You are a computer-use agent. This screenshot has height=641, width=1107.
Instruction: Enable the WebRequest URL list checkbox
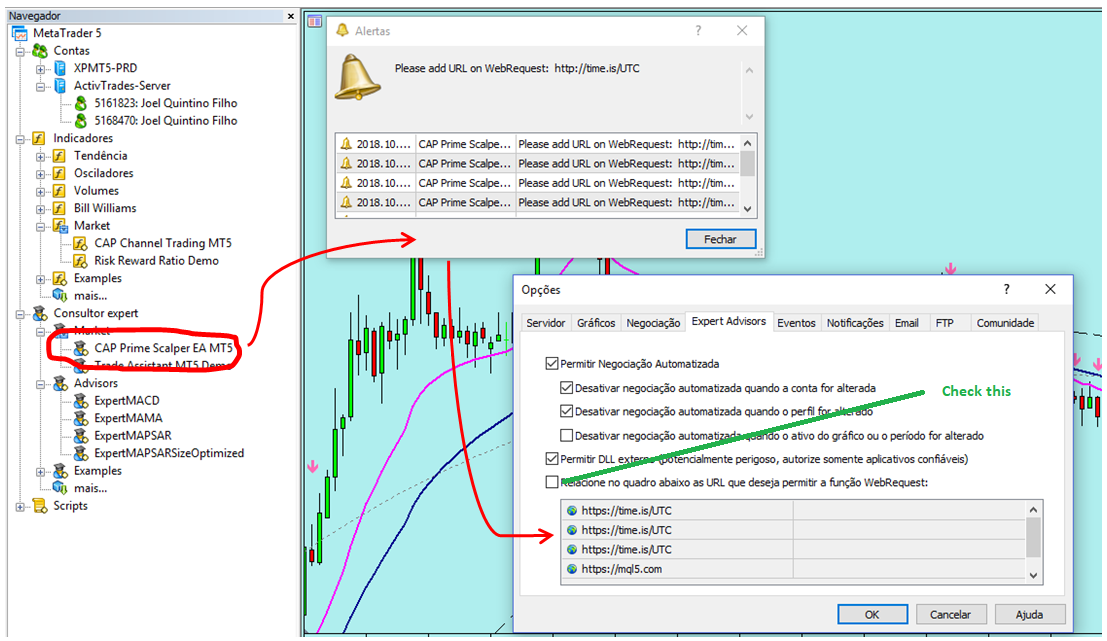pos(552,482)
